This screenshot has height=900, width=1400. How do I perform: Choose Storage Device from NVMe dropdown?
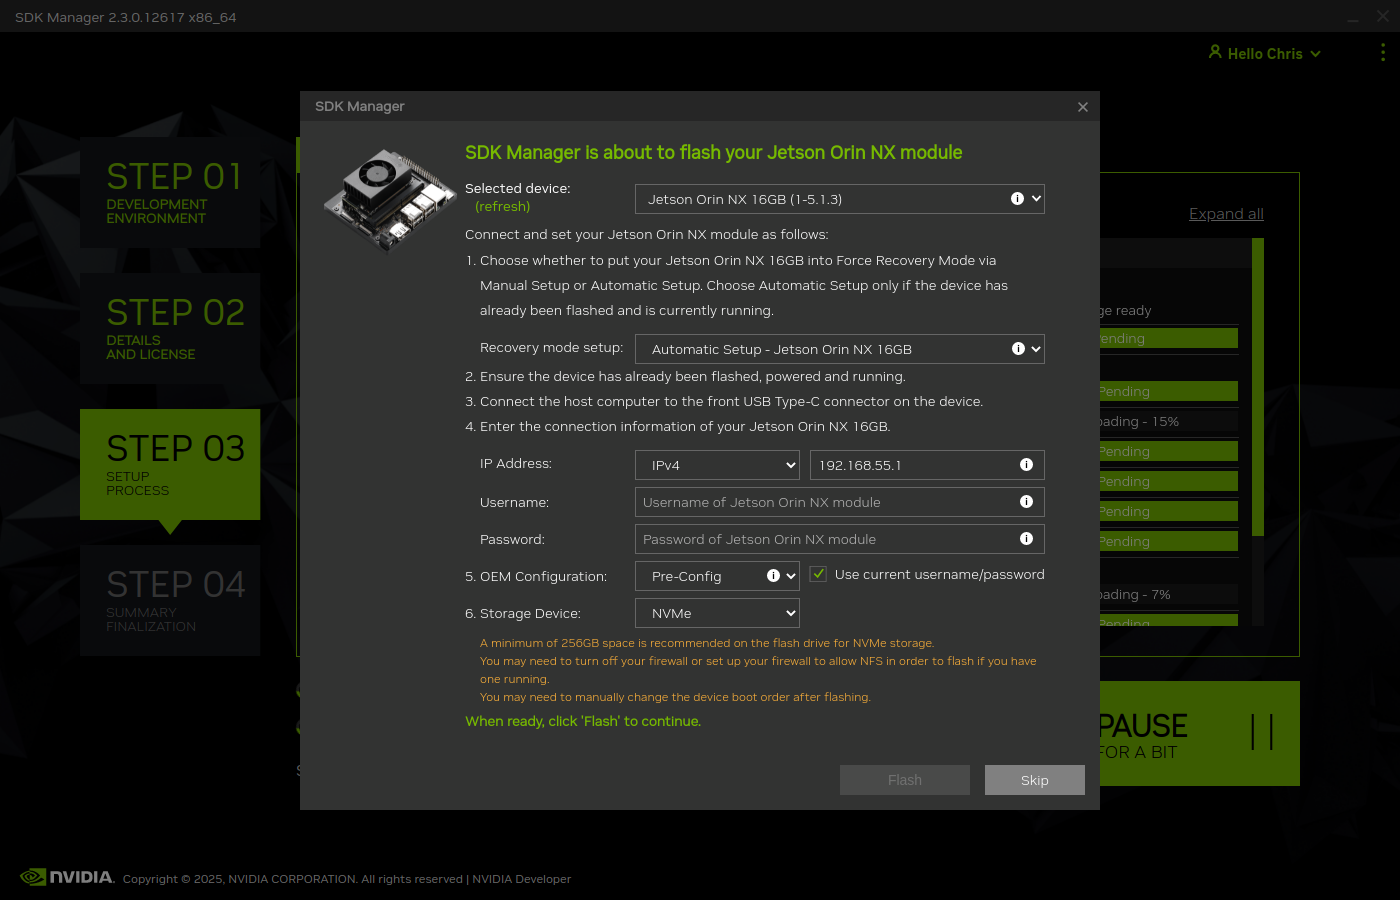point(717,613)
